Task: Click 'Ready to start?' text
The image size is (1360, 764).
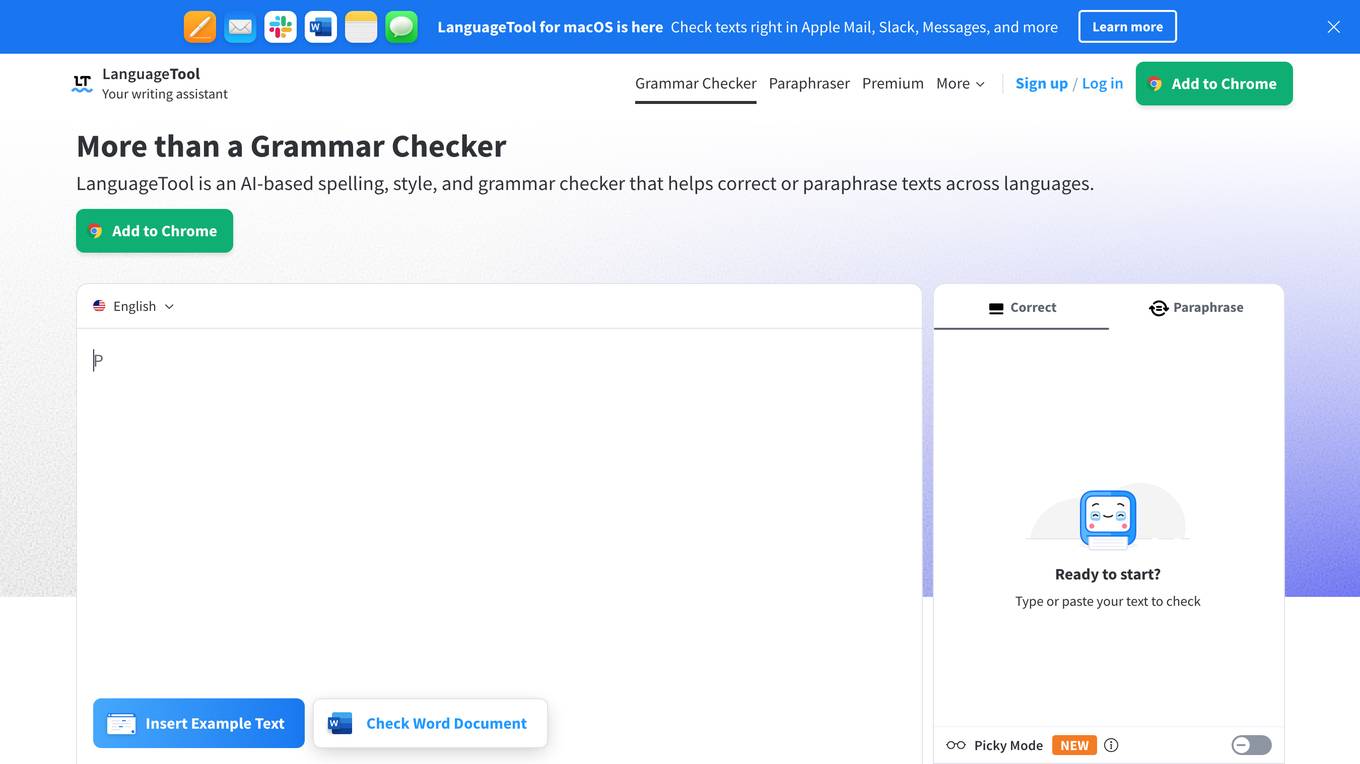Action: (1108, 574)
